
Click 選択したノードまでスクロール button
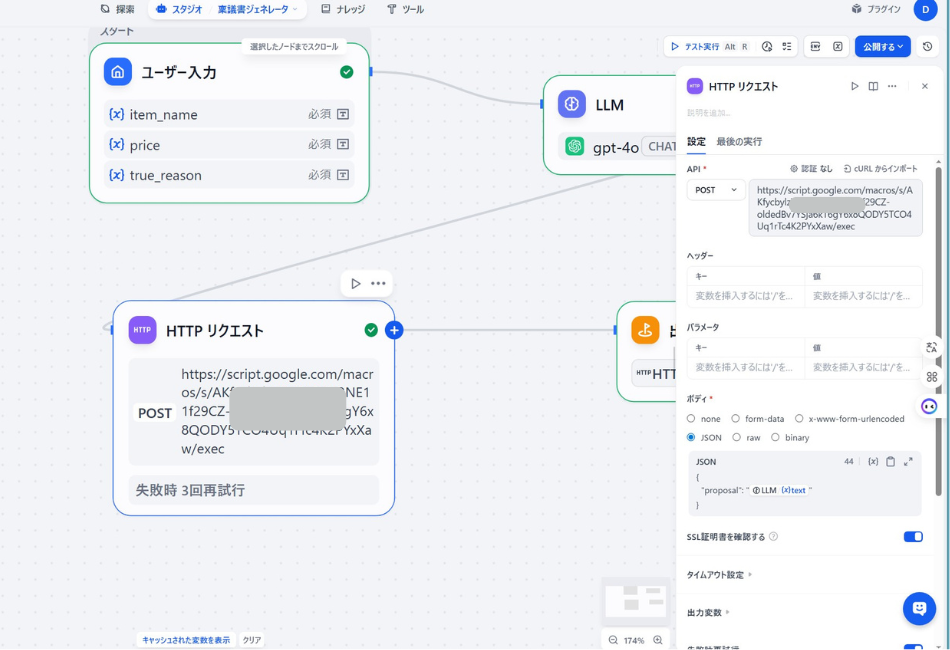click(294, 47)
